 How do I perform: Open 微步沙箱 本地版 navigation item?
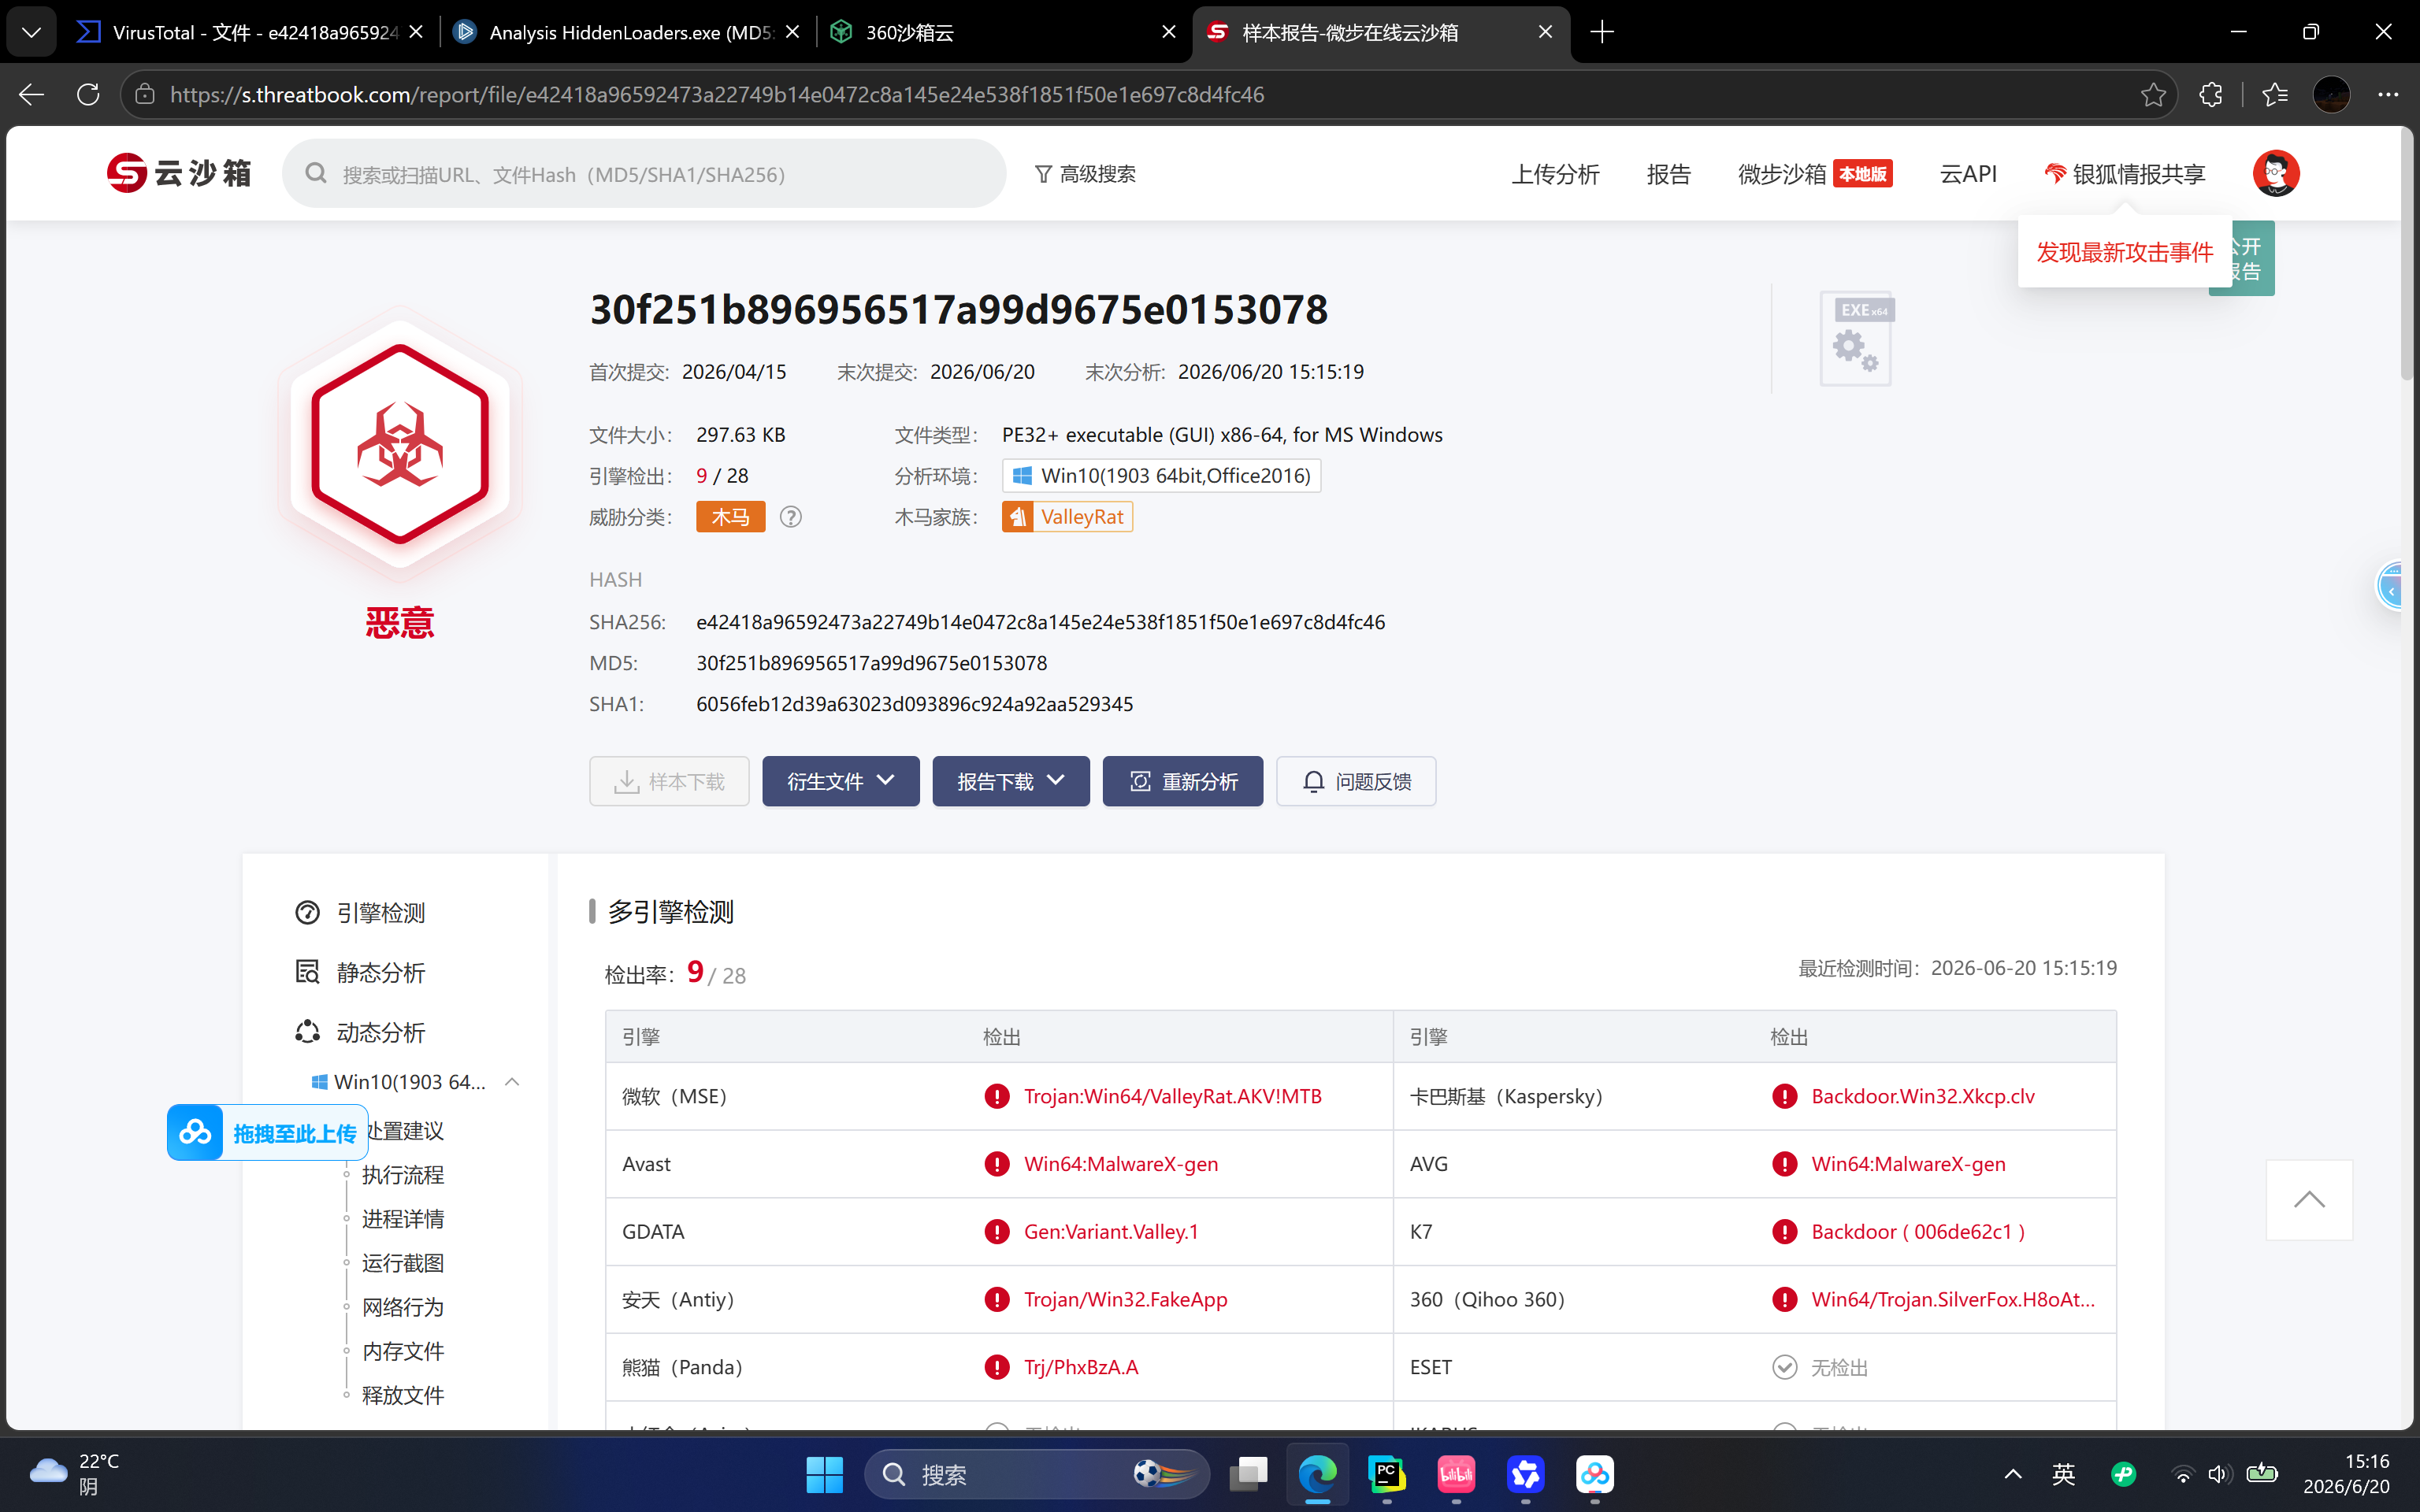point(1814,174)
